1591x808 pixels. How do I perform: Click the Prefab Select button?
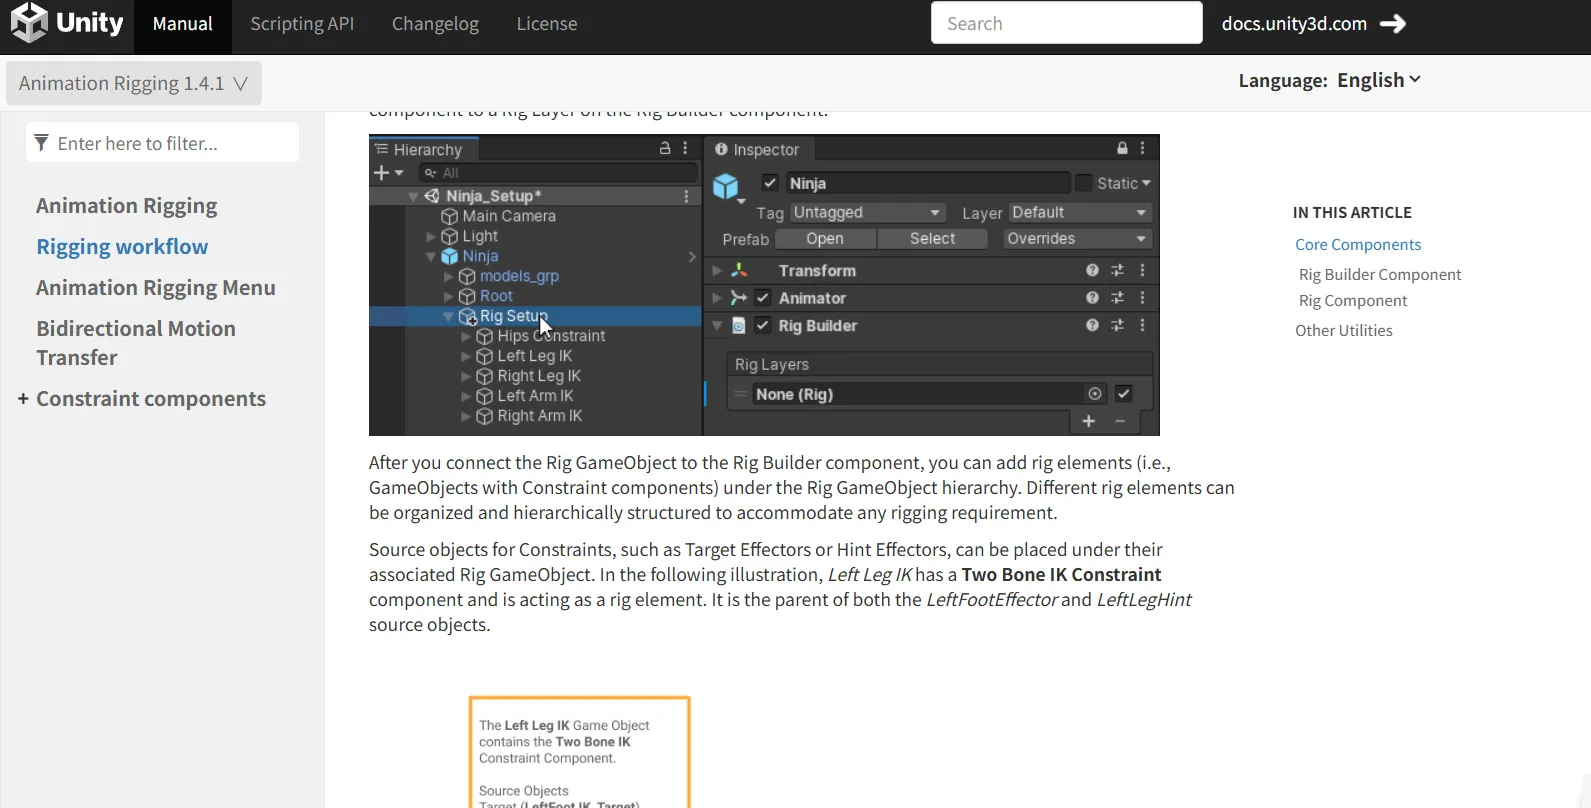pos(932,239)
